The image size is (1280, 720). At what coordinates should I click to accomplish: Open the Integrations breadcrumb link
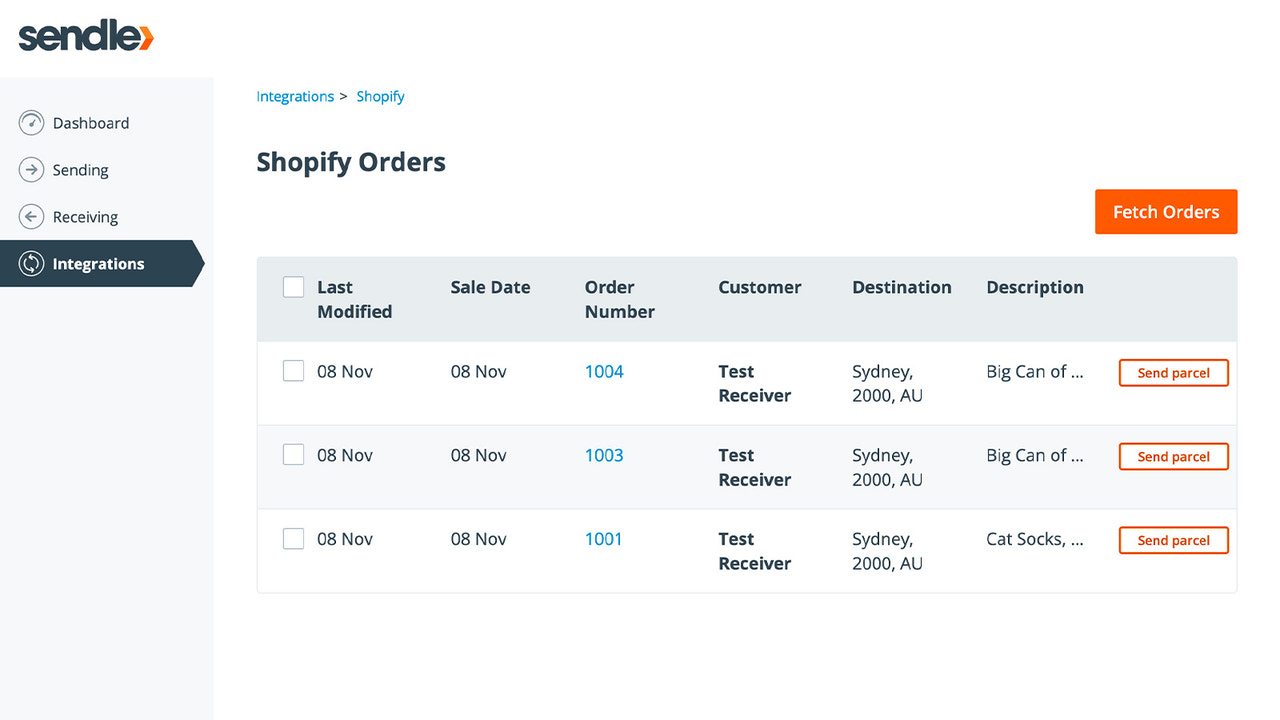(295, 95)
